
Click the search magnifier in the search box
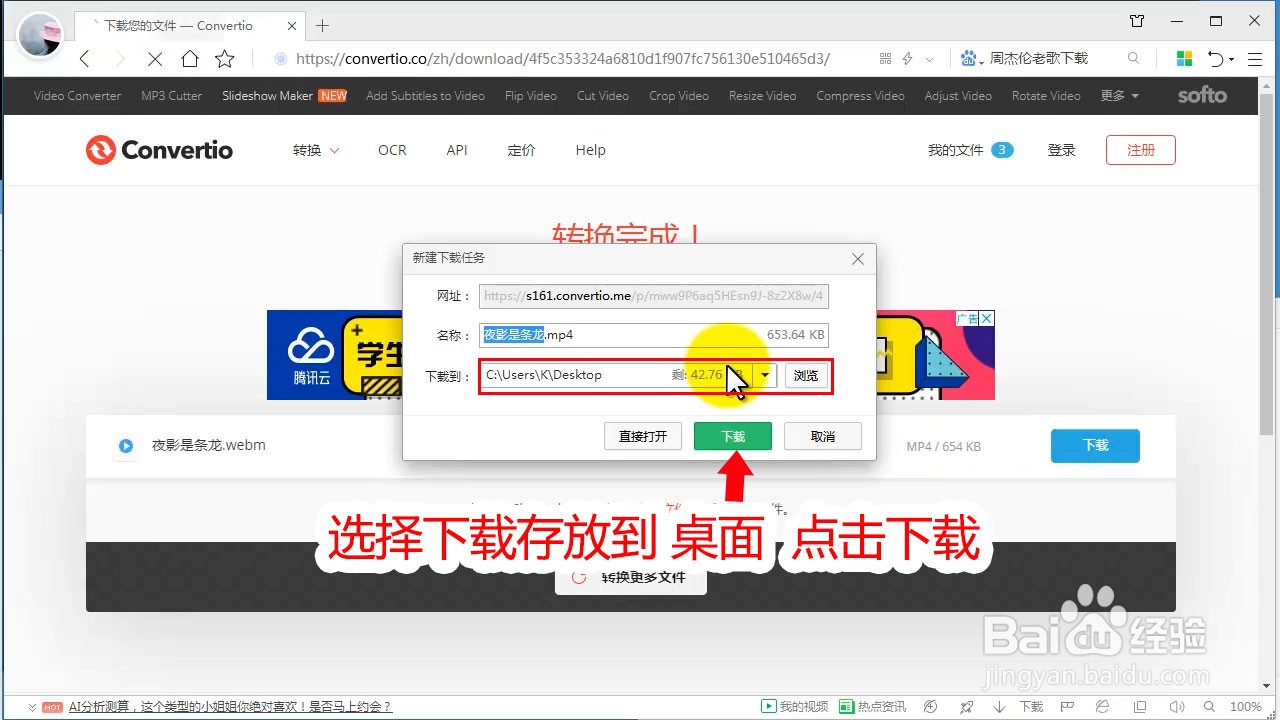click(1133, 59)
